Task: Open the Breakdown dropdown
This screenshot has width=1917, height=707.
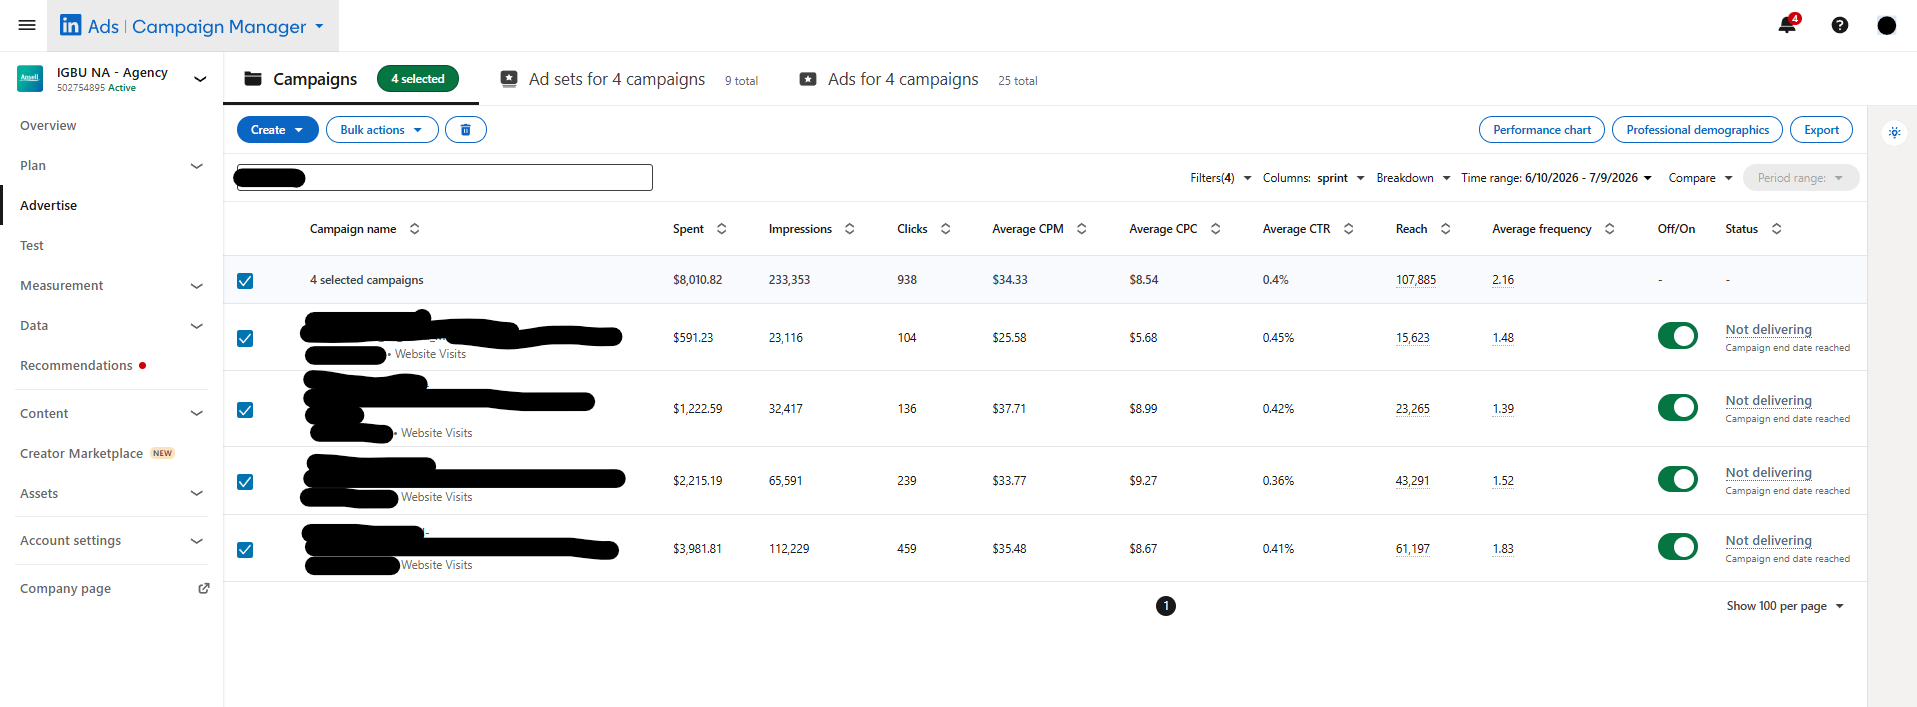Action: pos(1413,178)
